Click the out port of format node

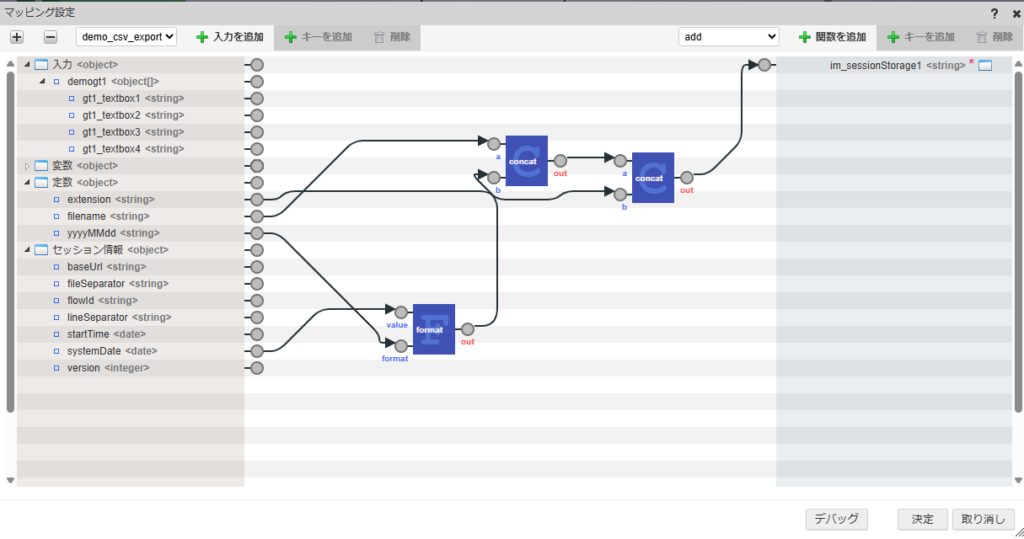pos(467,329)
